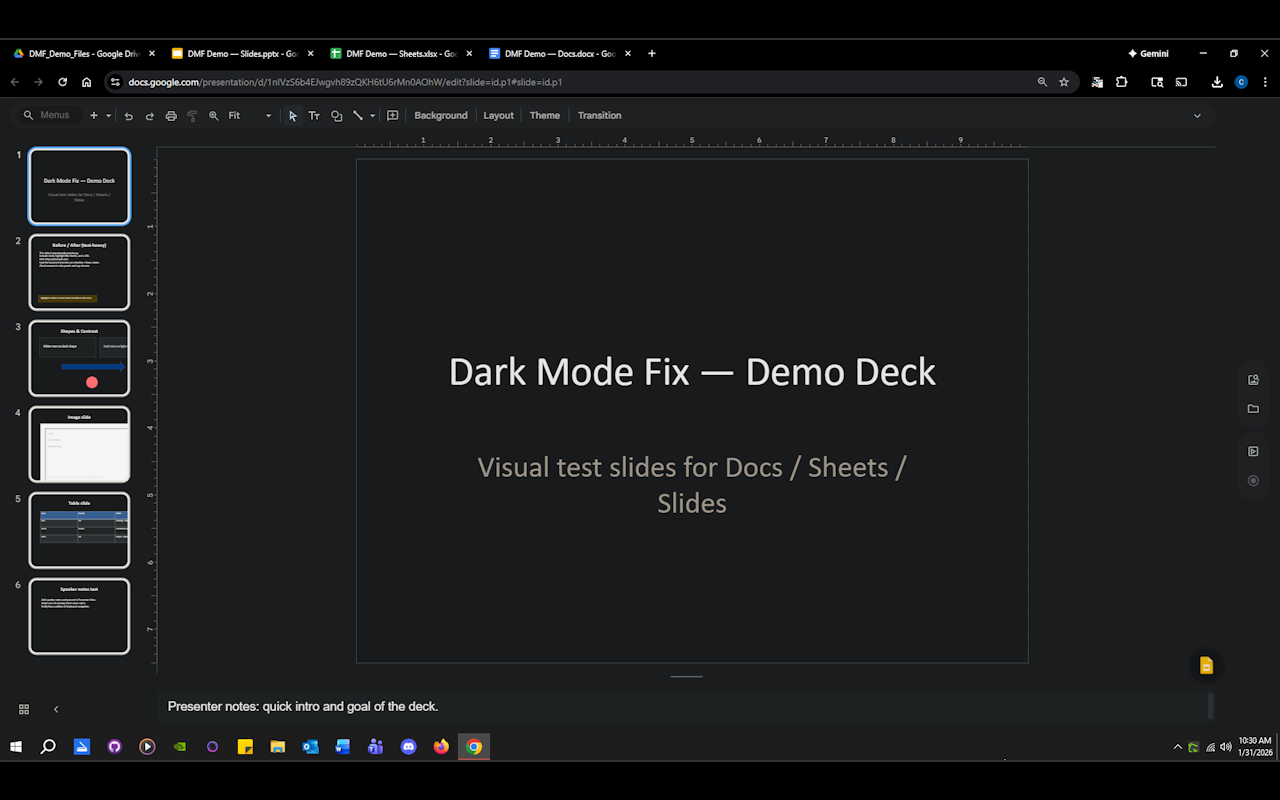Select the arrow cursor Select tool
This screenshot has height=800, width=1280.
point(293,116)
